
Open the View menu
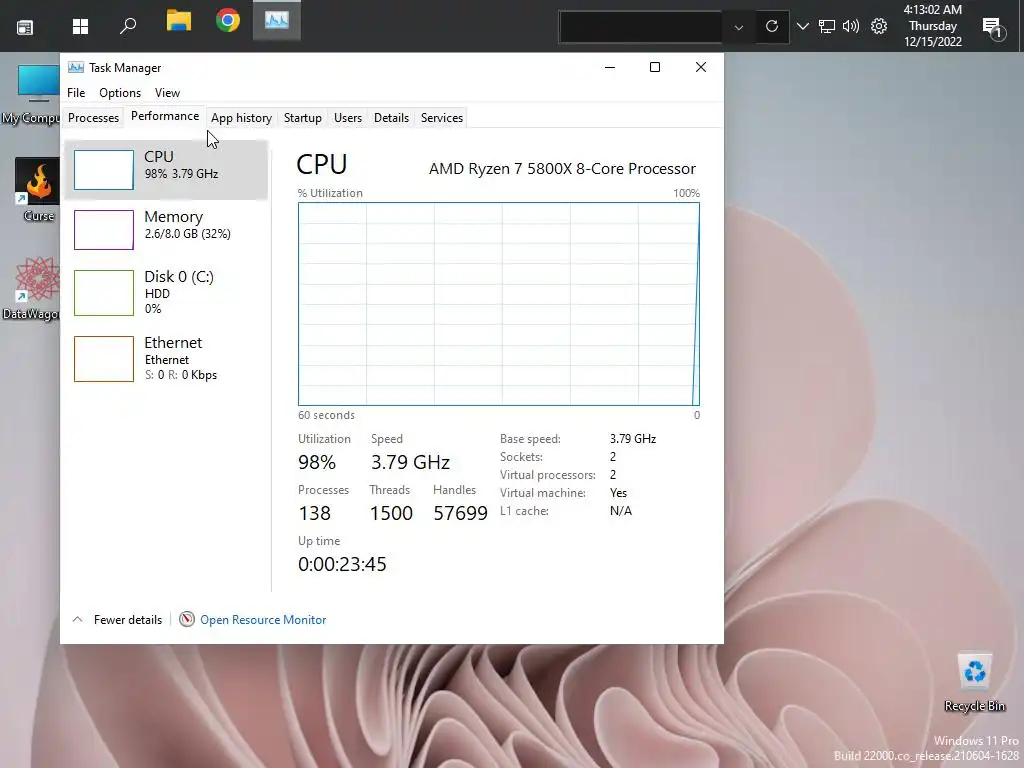click(x=167, y=93)
